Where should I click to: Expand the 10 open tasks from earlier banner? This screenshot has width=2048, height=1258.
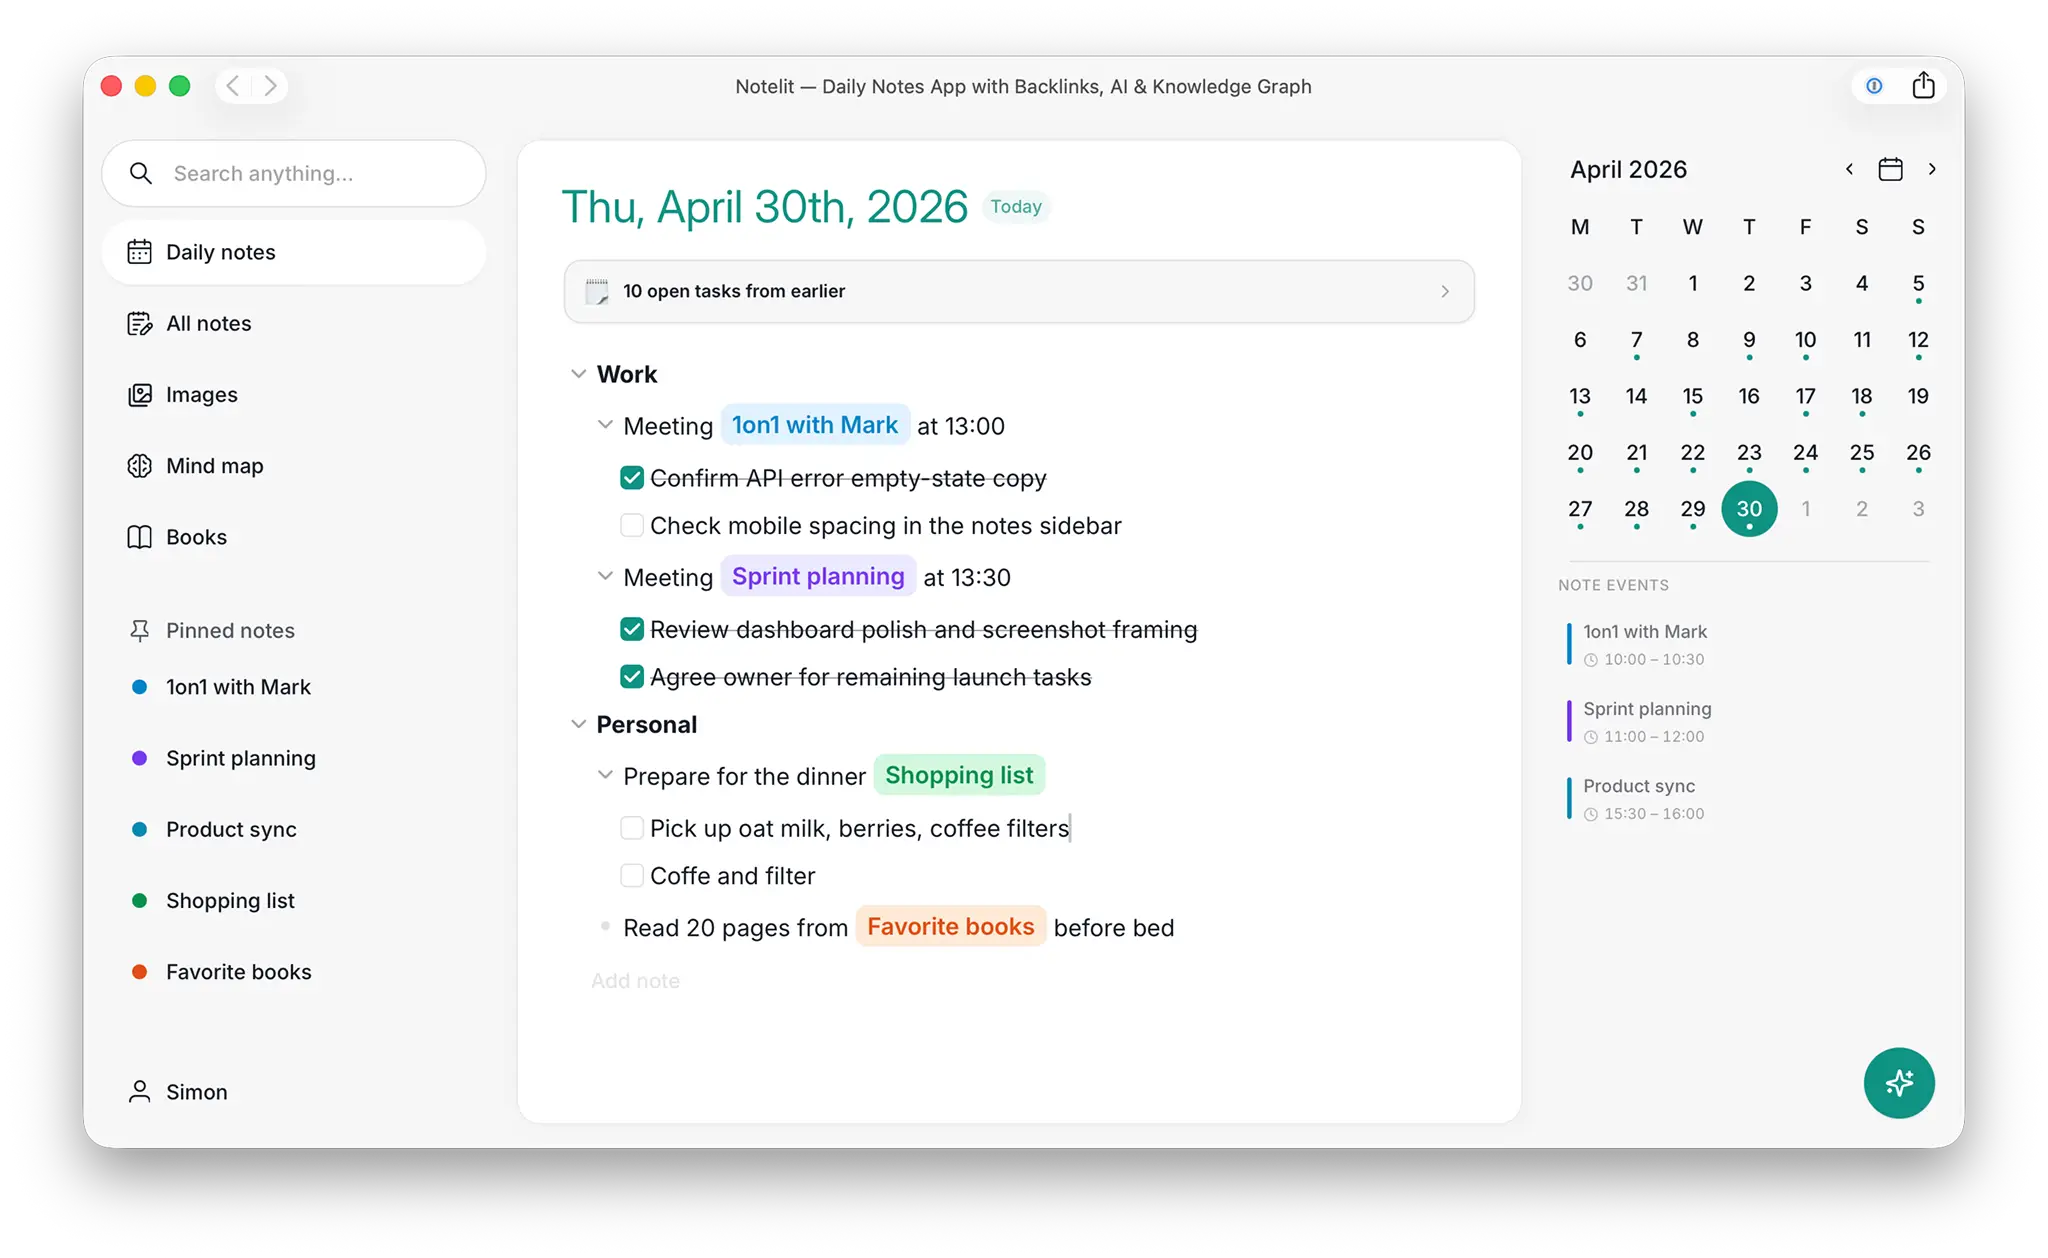point(1019,291)
